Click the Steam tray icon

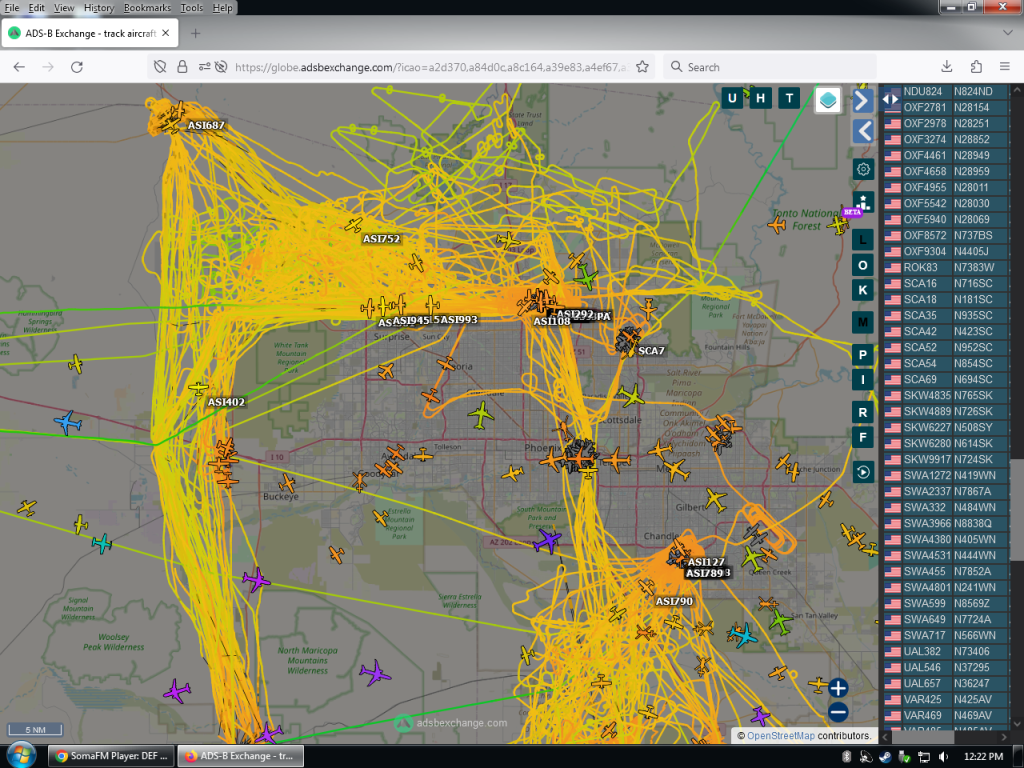pos(885,756)
